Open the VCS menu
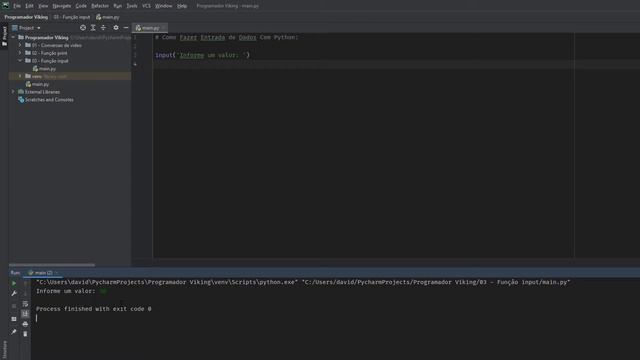 (147, 6)
